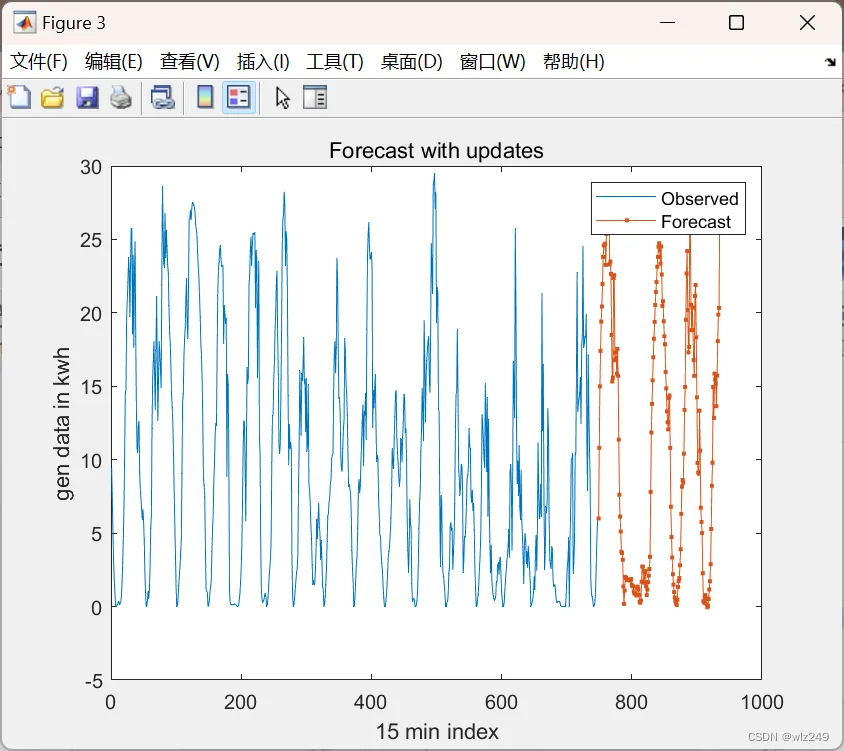Print the figure using printer icon

(121, 97)
